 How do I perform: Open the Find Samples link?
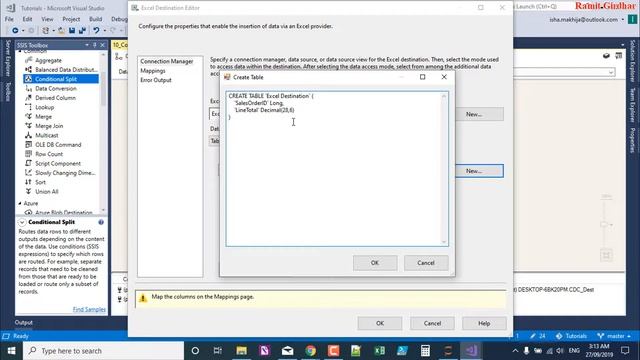pyautogui.click(x=89, y=309)
